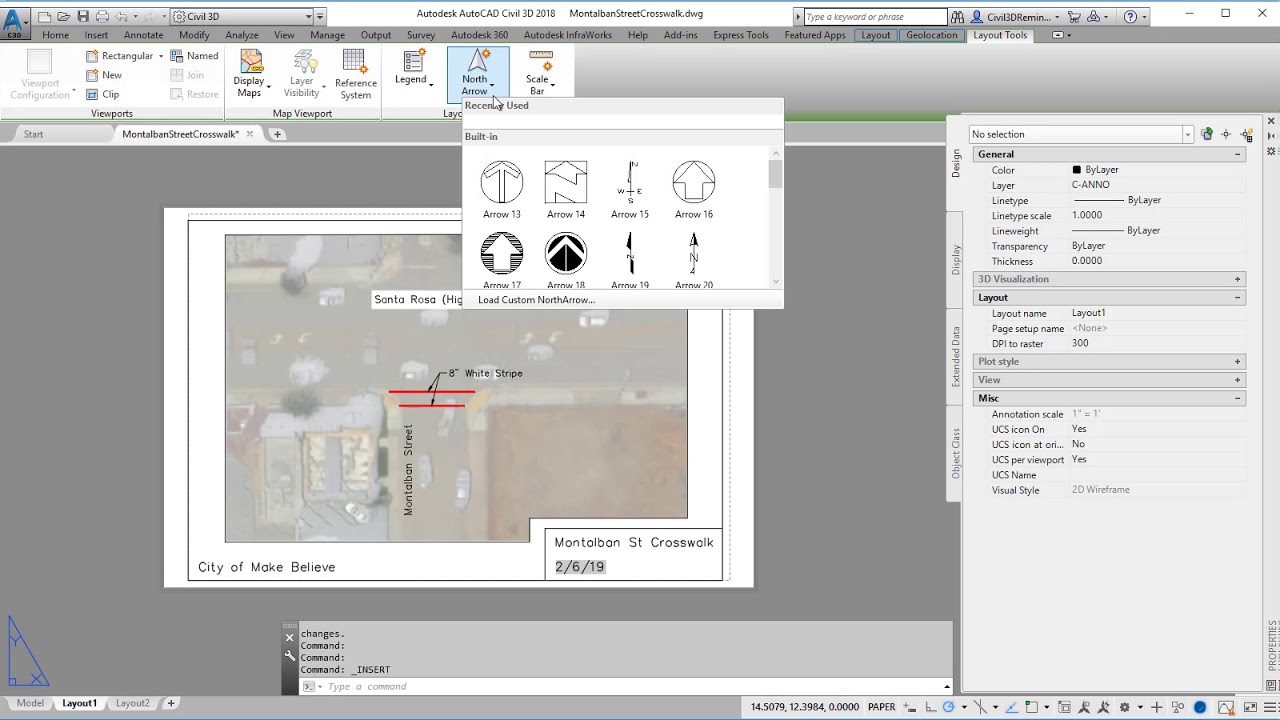Open the No selection dropdown
This screenshot has height=720, width=1280.
click(1080, 134)
